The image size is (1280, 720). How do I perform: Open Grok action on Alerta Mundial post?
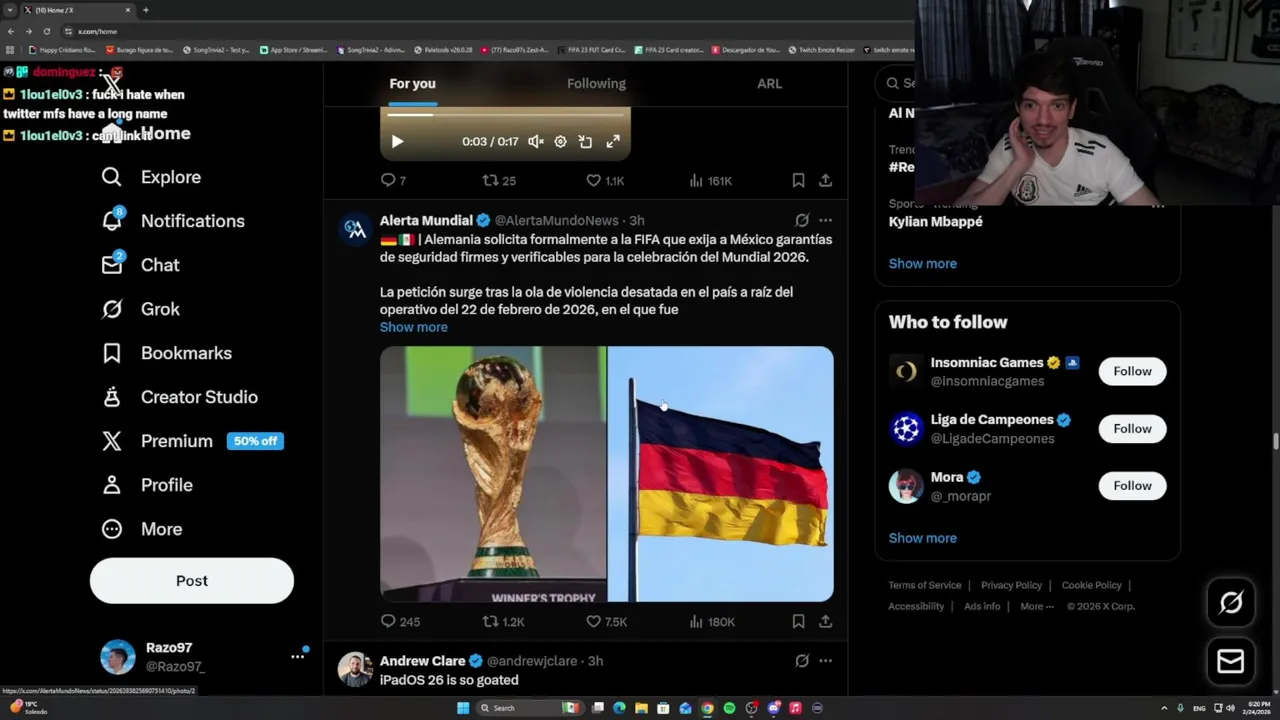[x=802, y=220]
